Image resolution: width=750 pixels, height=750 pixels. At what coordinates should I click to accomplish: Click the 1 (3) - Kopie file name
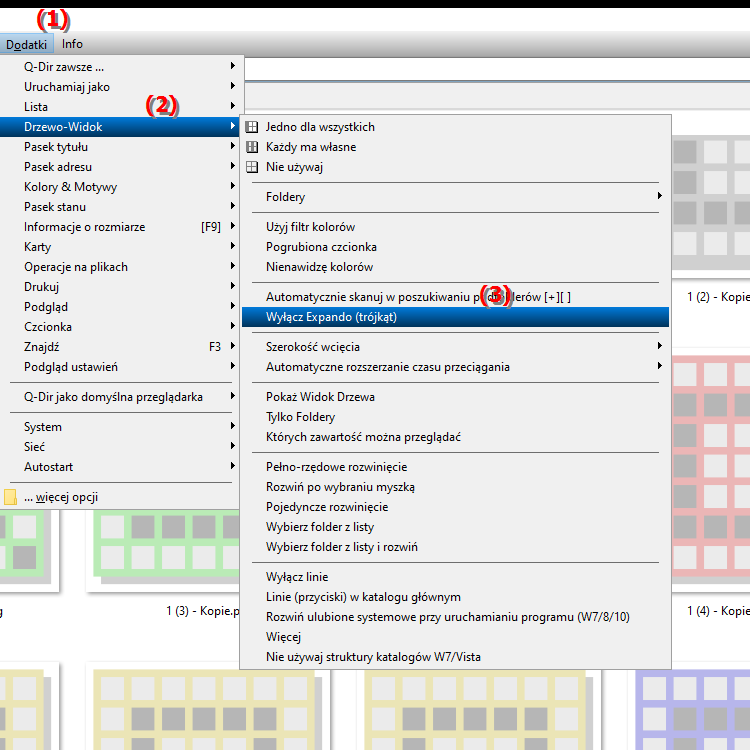pos(203,611)
